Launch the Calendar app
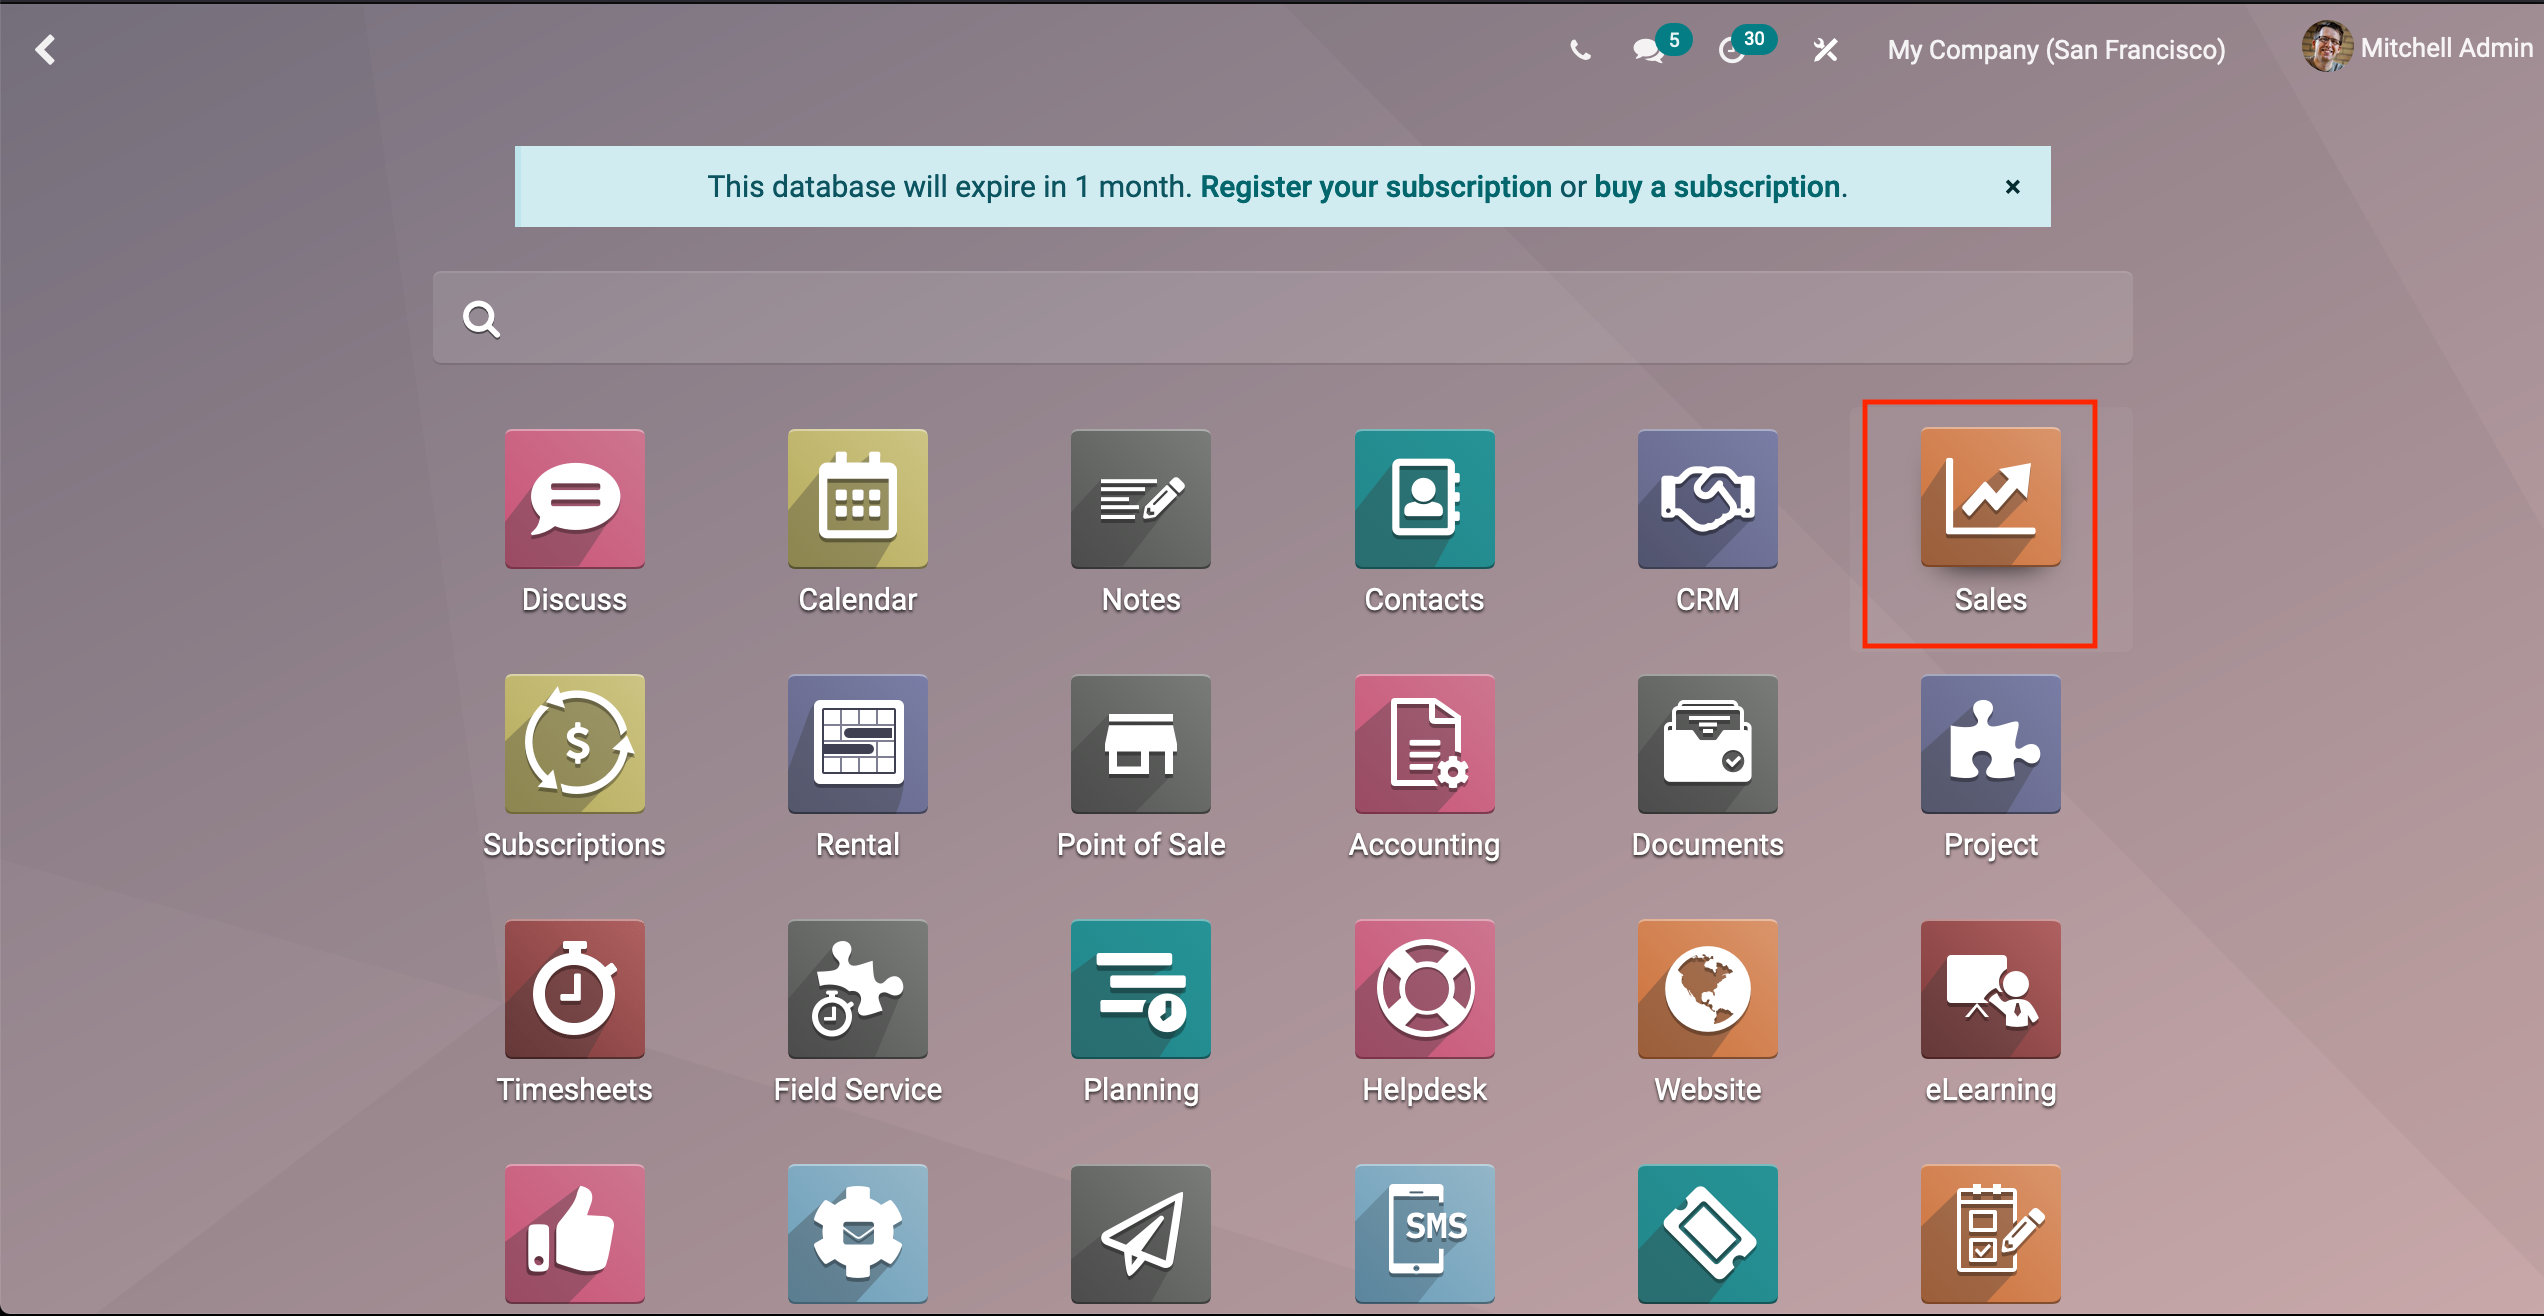This screenshot has width=2544, height=1316. [x=857, y=499]
